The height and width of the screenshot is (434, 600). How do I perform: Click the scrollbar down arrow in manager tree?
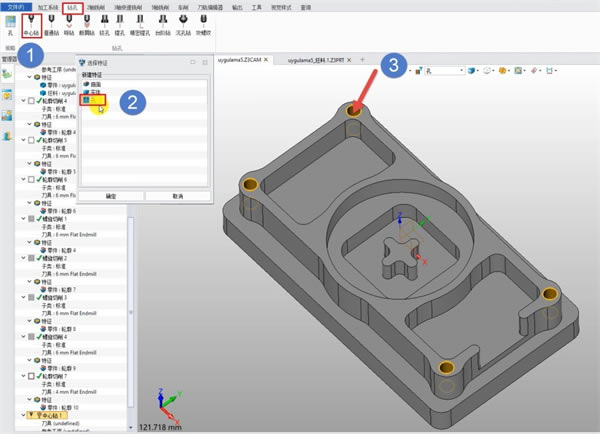click(131, 427)
